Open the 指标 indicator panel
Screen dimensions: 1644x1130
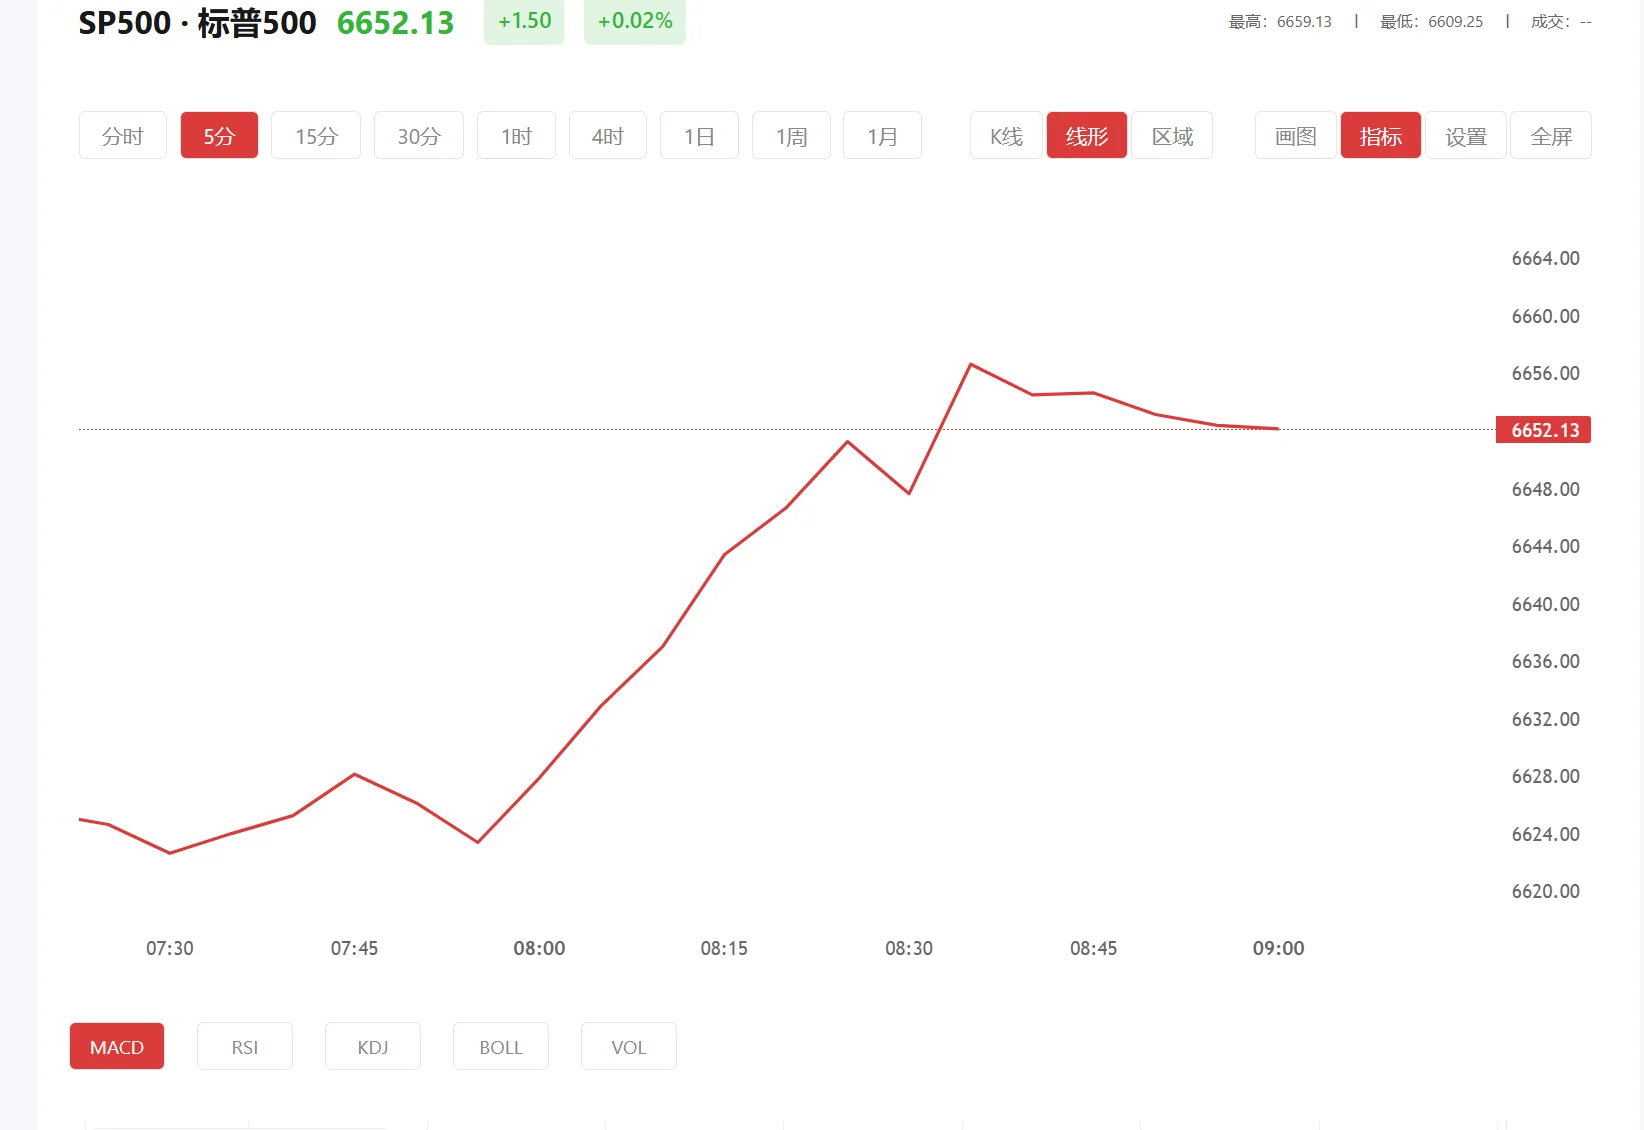(x=1380, y=135)
